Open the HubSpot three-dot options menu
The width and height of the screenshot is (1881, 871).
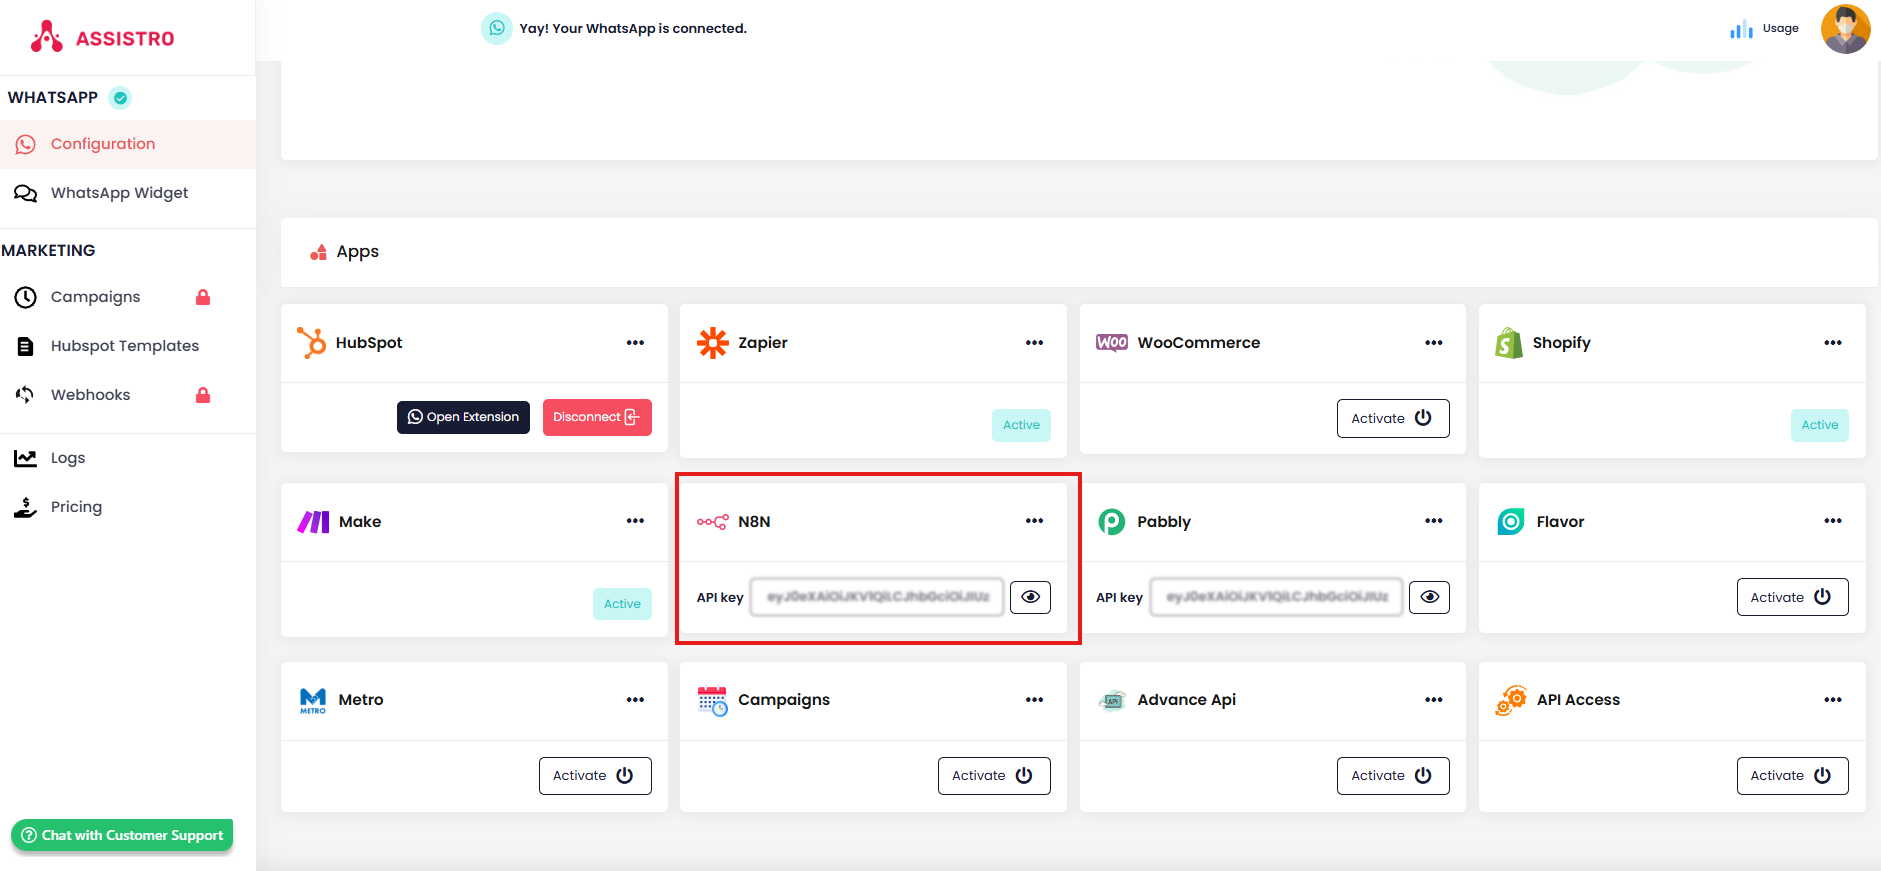635,343
